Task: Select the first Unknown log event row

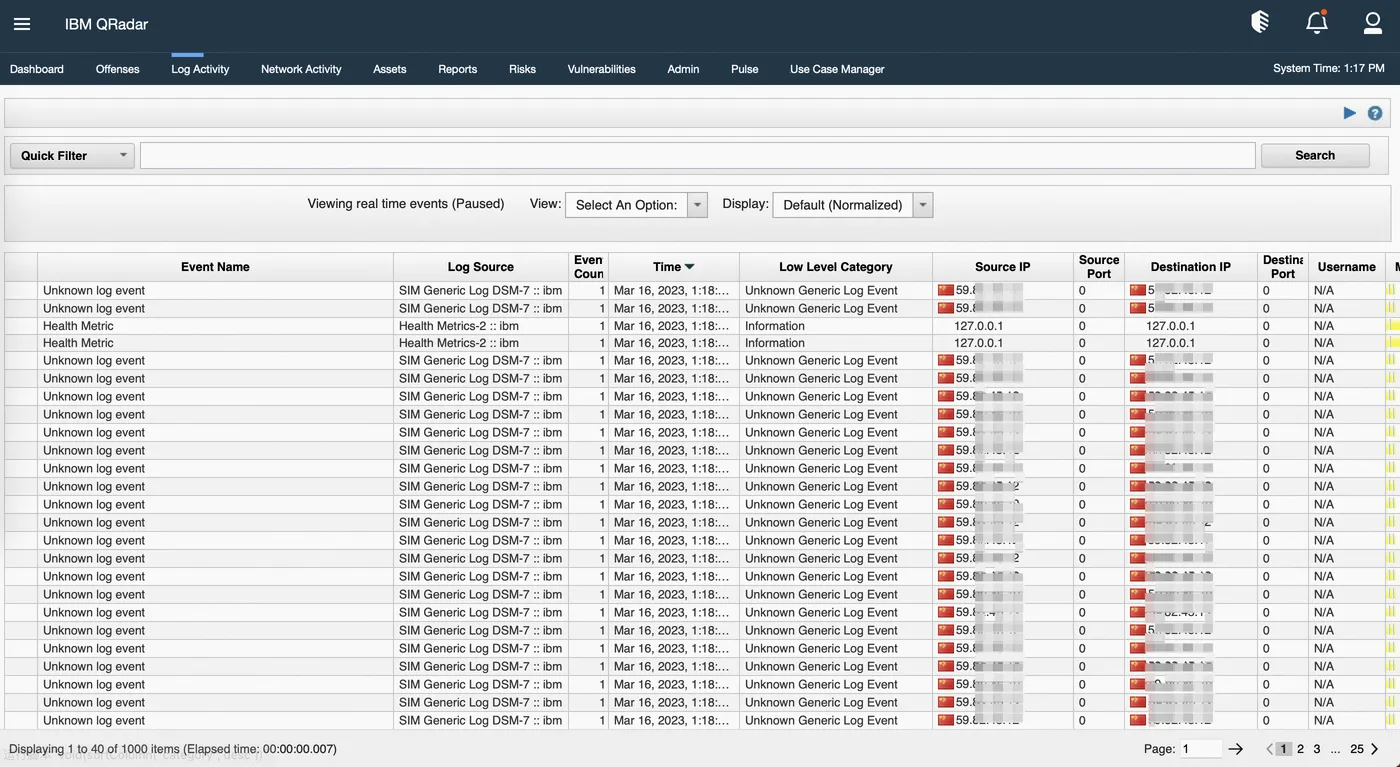Action: click(700, 290)
